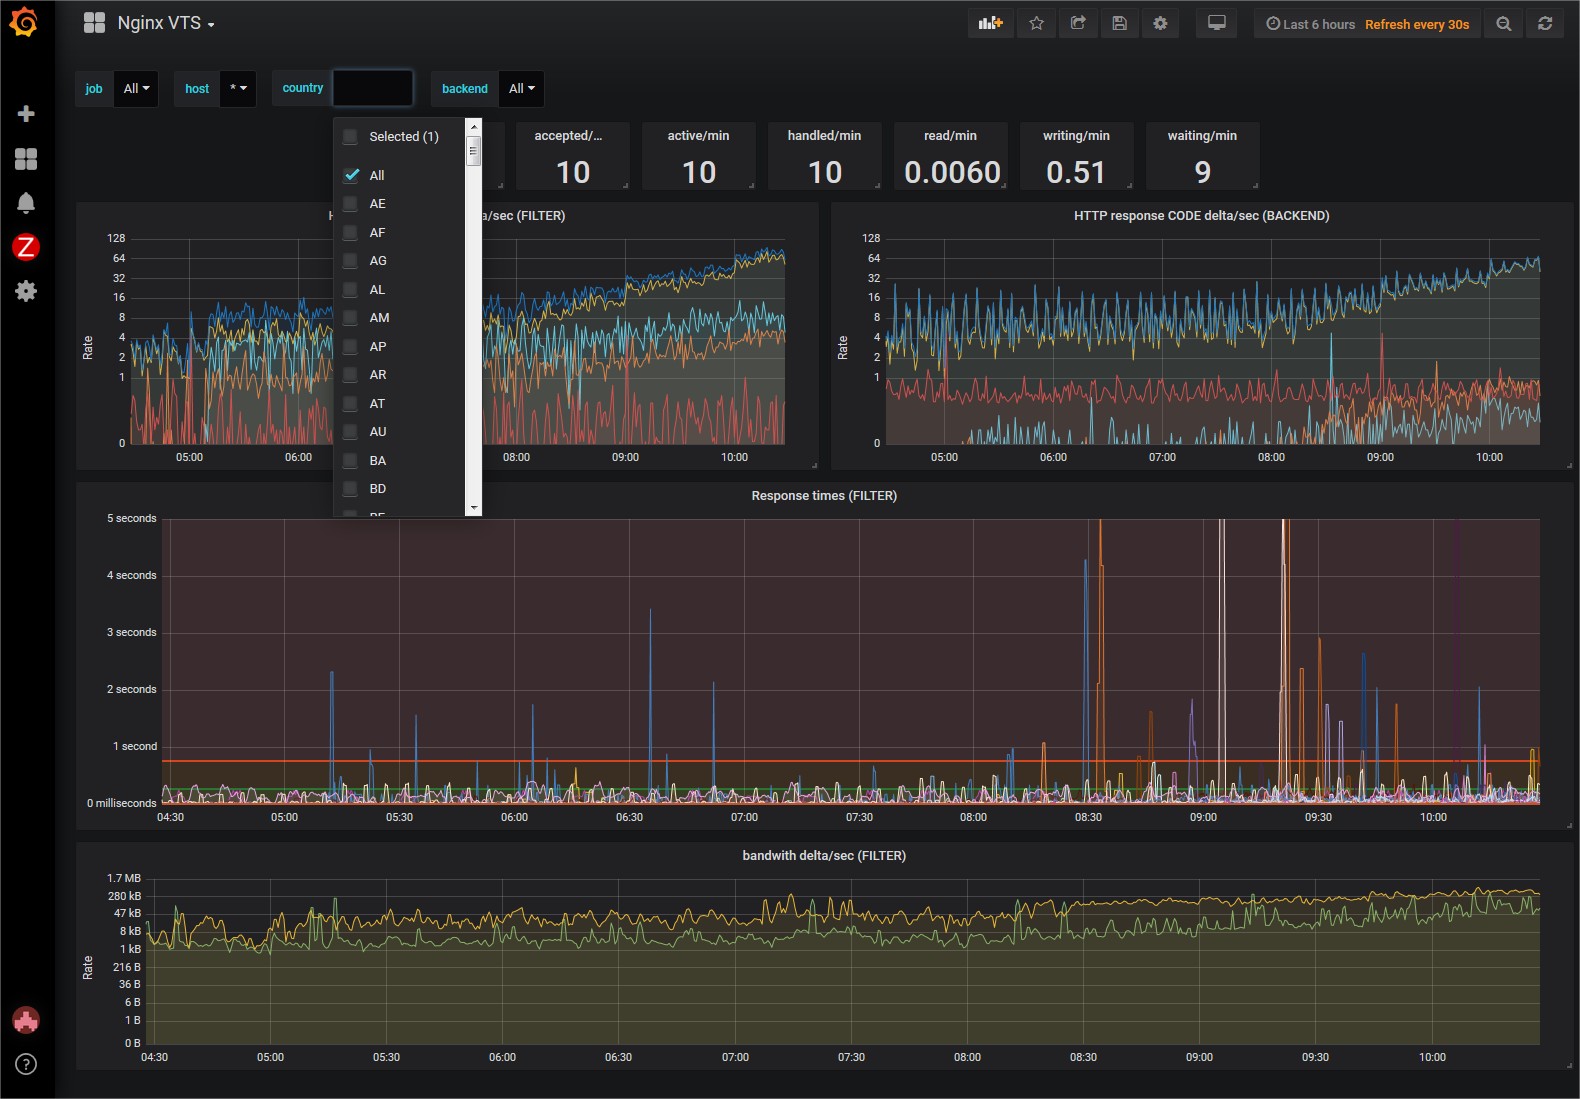
Task: Click the country filter search field
Action: tap(373, 89)
